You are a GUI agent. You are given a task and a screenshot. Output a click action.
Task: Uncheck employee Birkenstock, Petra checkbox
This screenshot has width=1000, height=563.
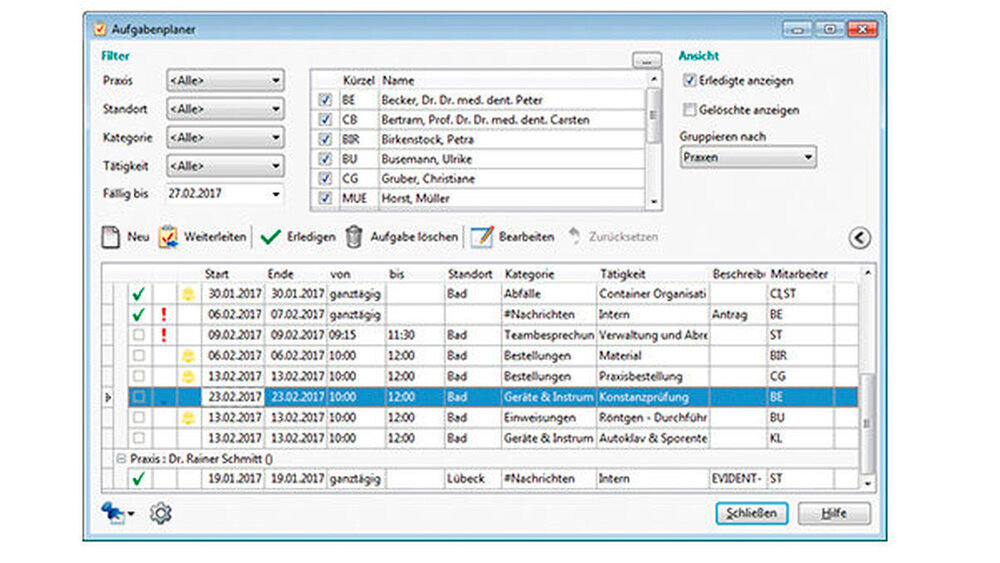pyautogui.click(x=324, y=139)
